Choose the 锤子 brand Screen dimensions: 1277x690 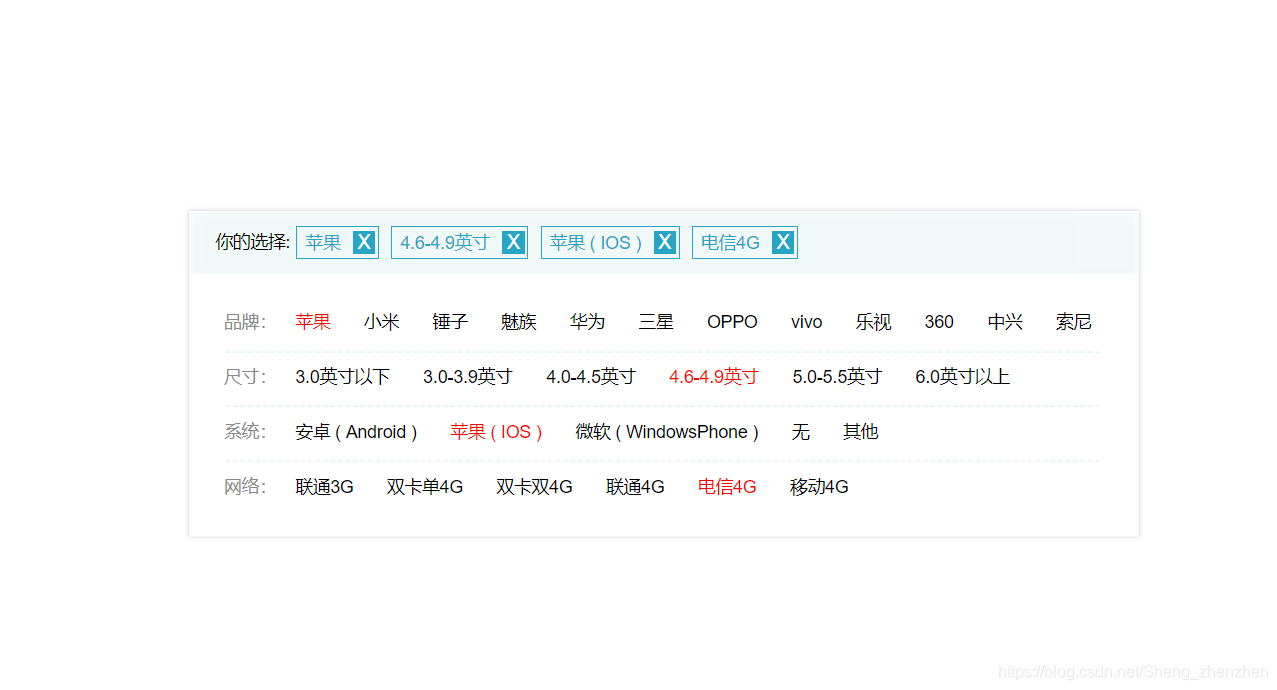coord(450,322)
